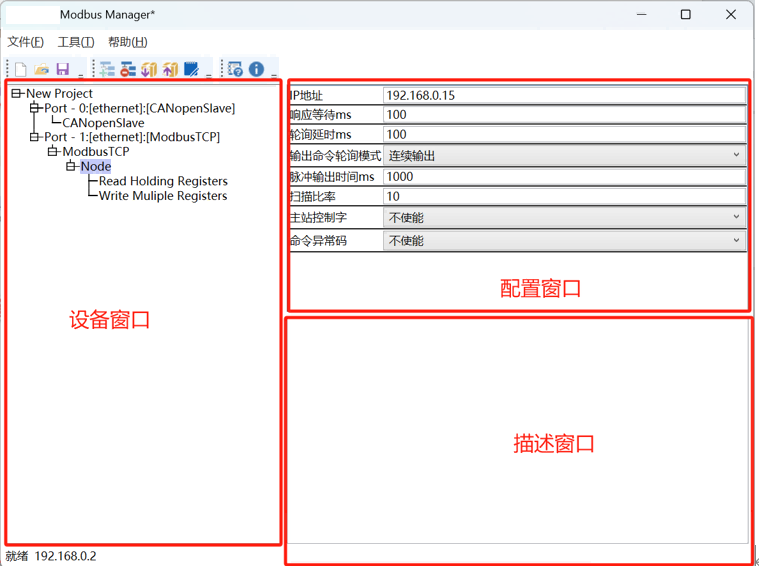This screenshot has height=566, width=759.
Task: Select Port - 1:[ethernet]:[ModbusTCP] item
Action: coord(132,137)
